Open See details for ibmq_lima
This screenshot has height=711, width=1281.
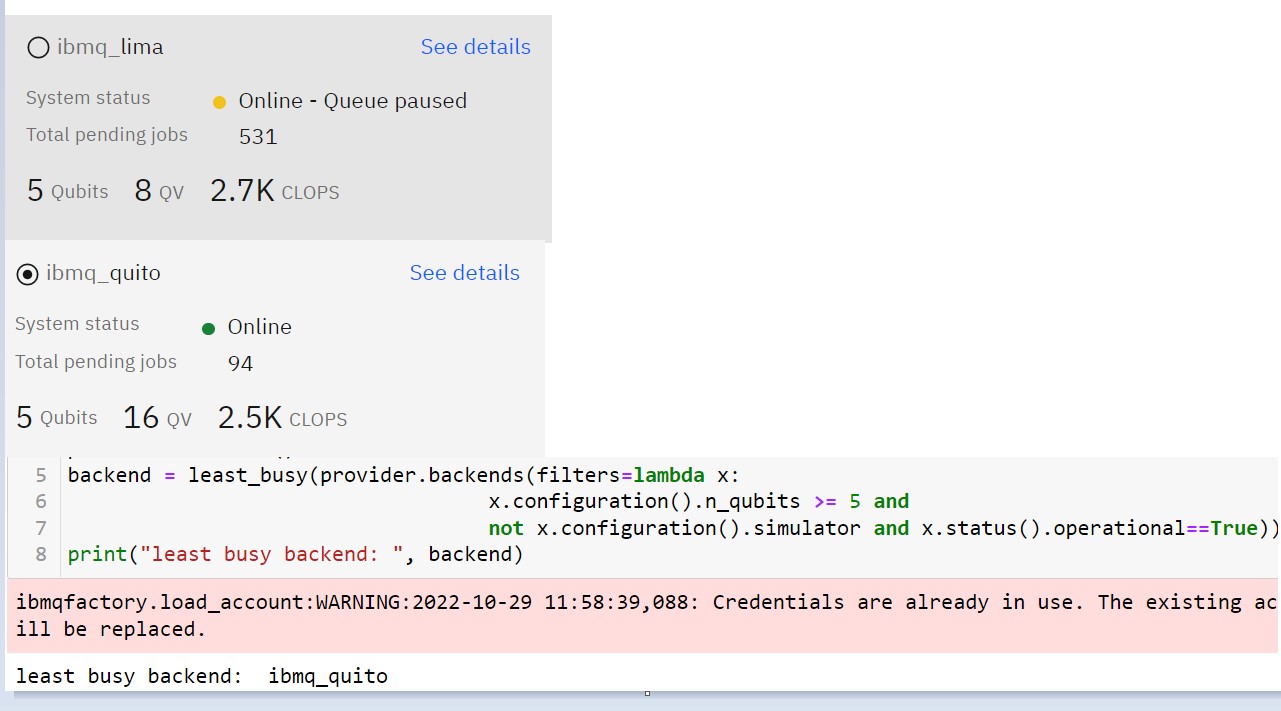[x=475, y=47]
